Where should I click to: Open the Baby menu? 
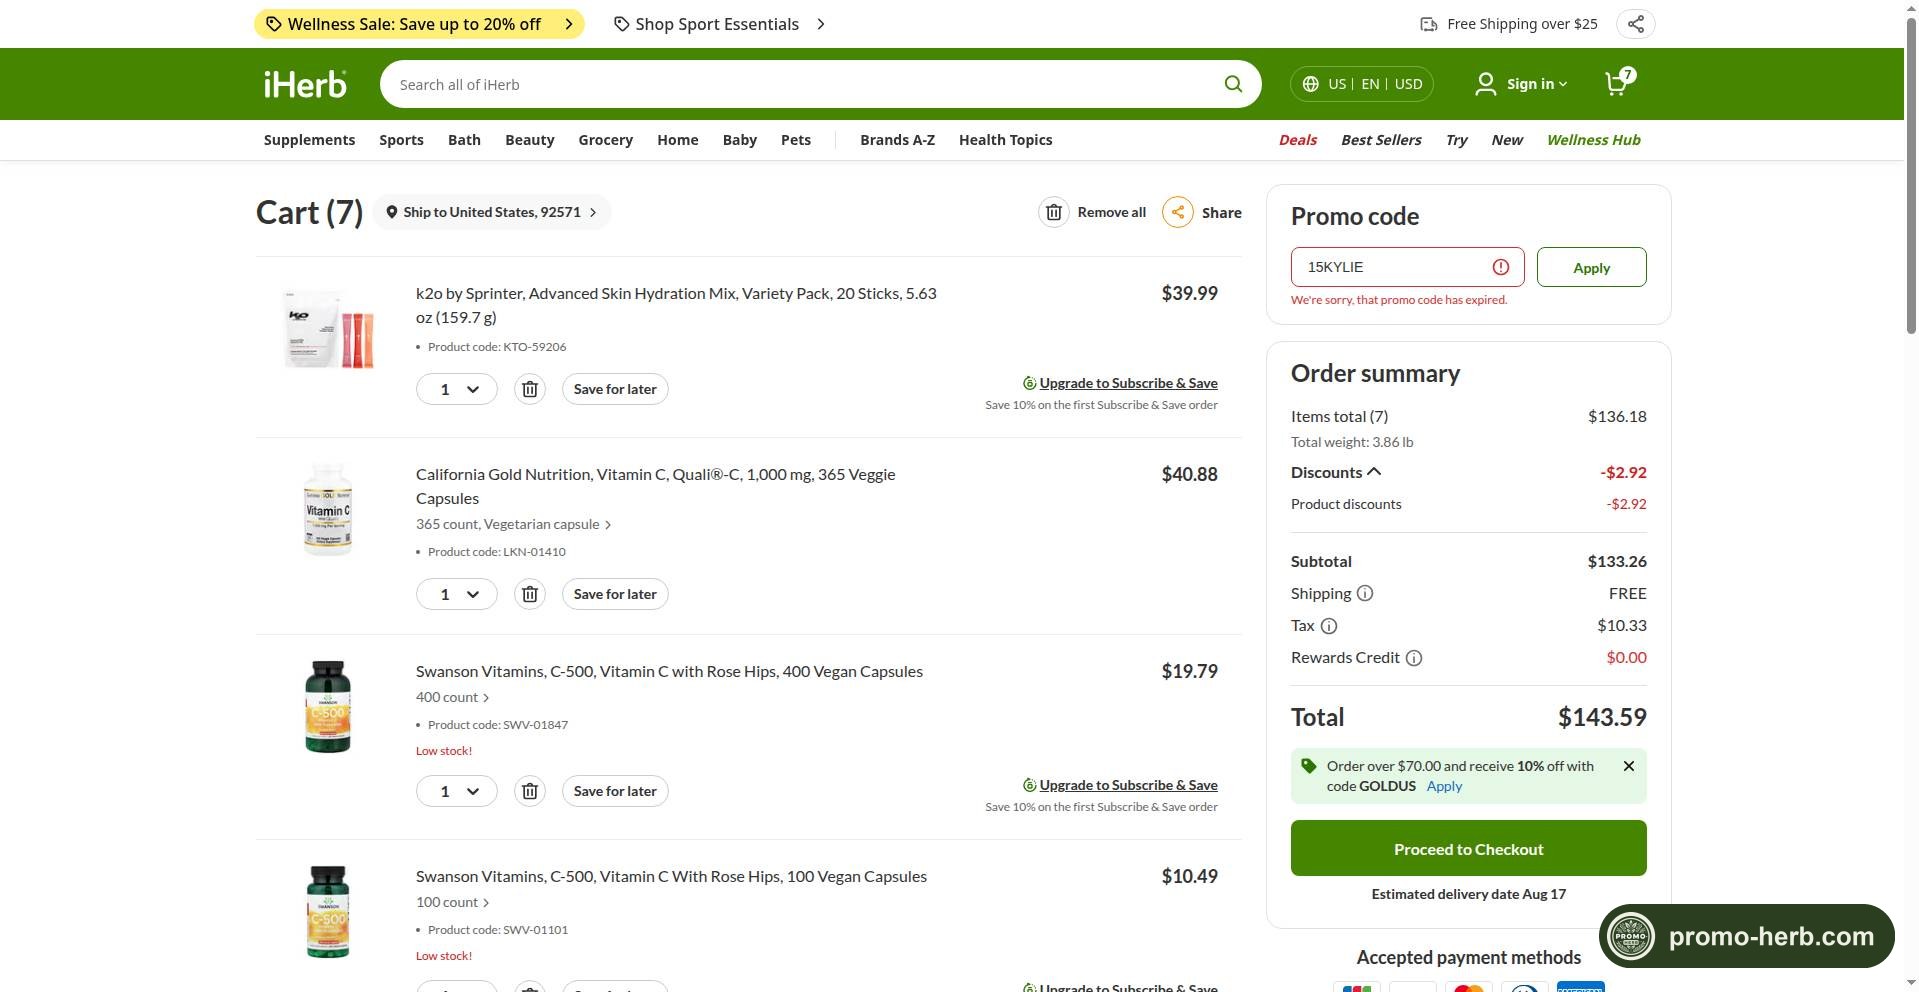pyautogui.click(x=740, y=140)
